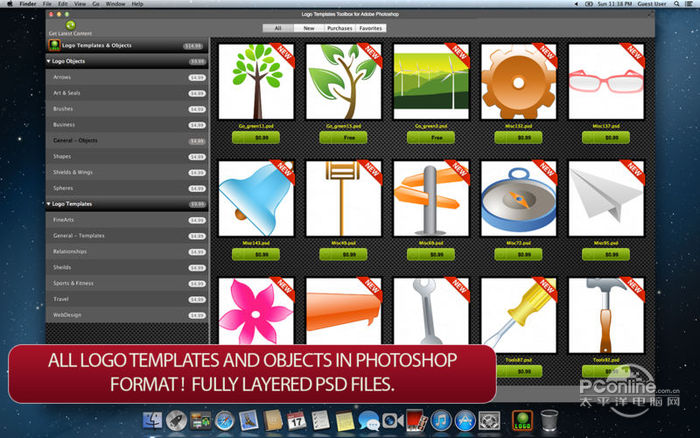
Task: Select the silver wrench thumbnail
Action: 431,311
